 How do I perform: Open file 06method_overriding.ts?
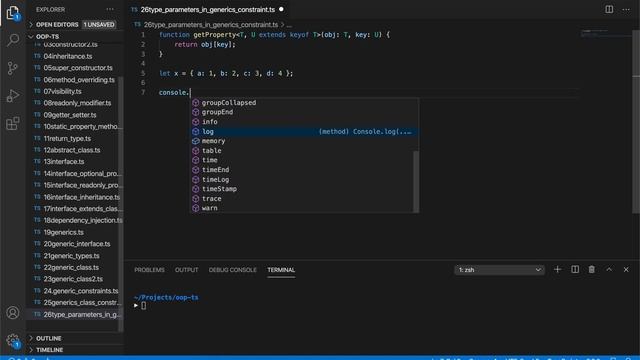79,80
